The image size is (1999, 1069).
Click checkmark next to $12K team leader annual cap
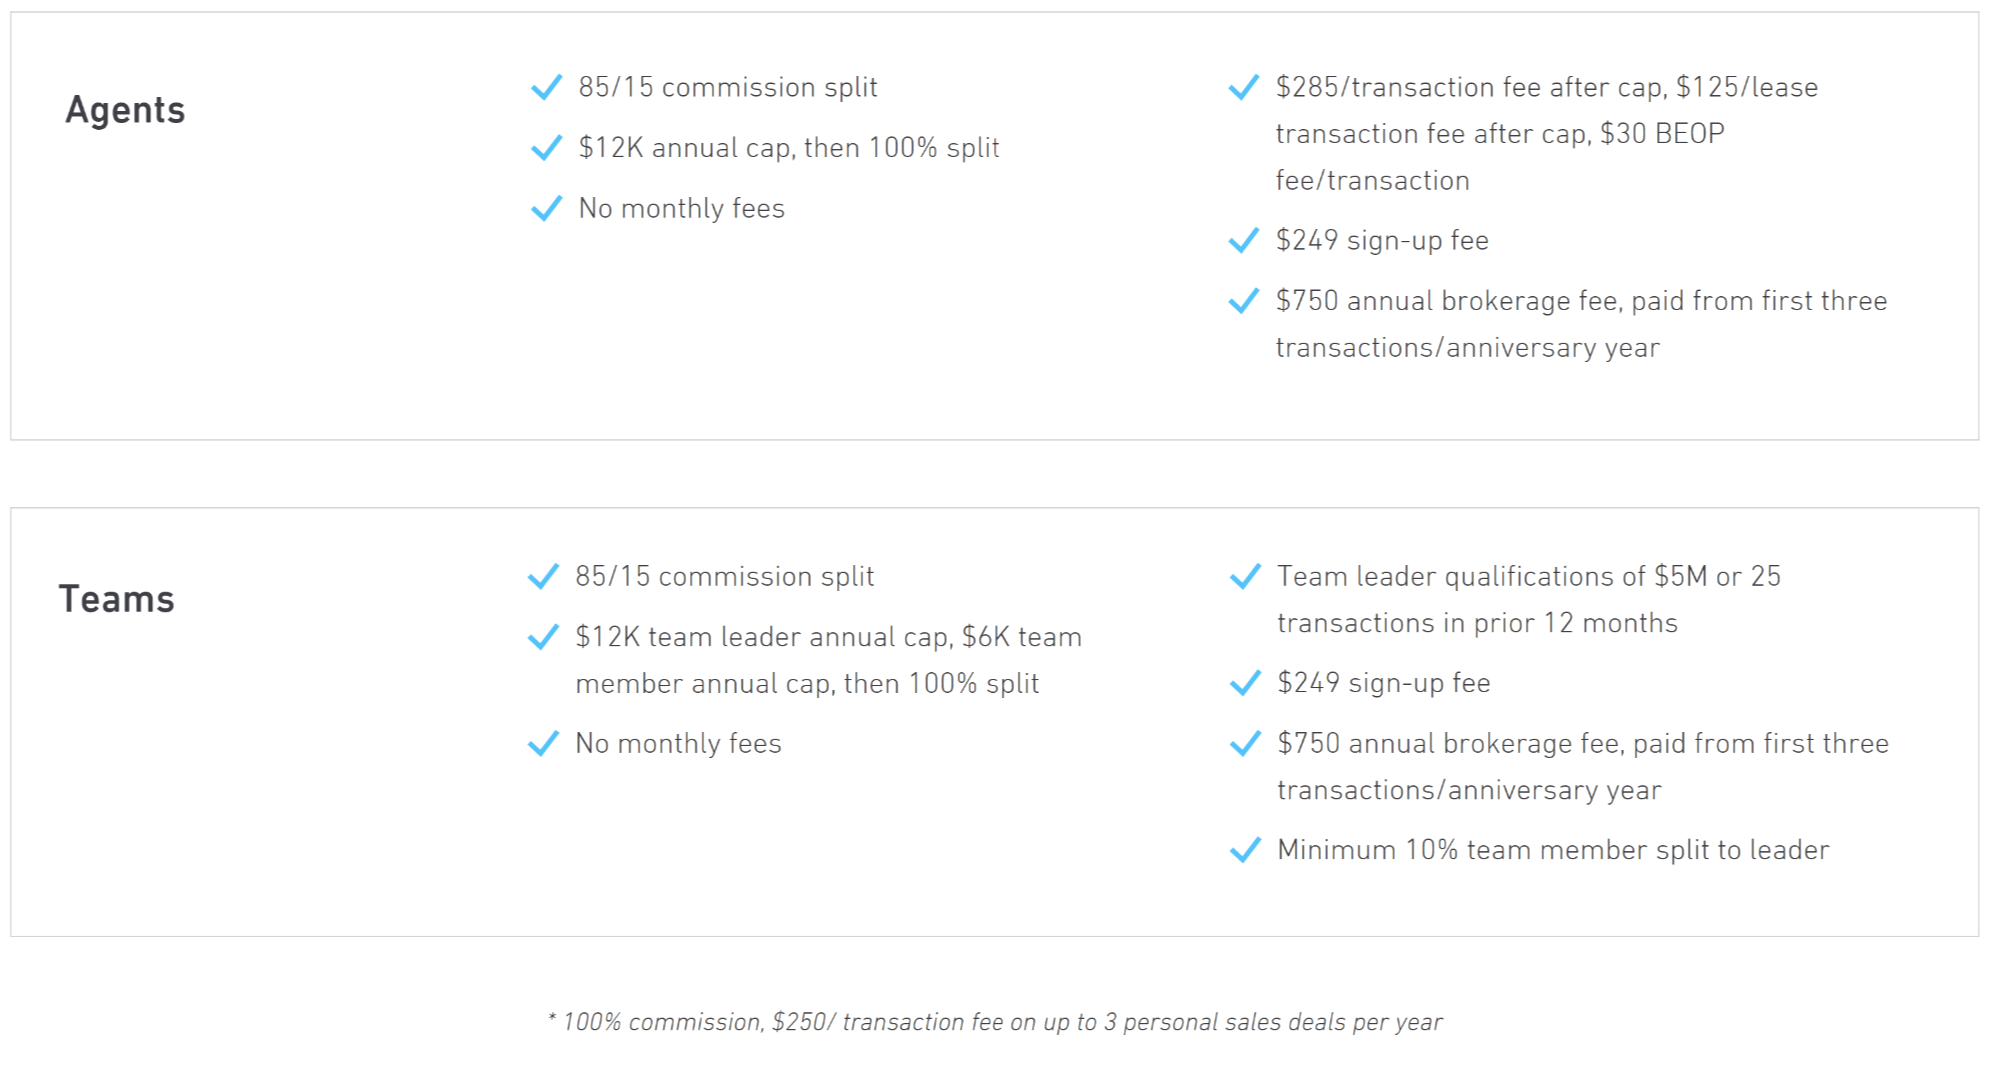543,637
